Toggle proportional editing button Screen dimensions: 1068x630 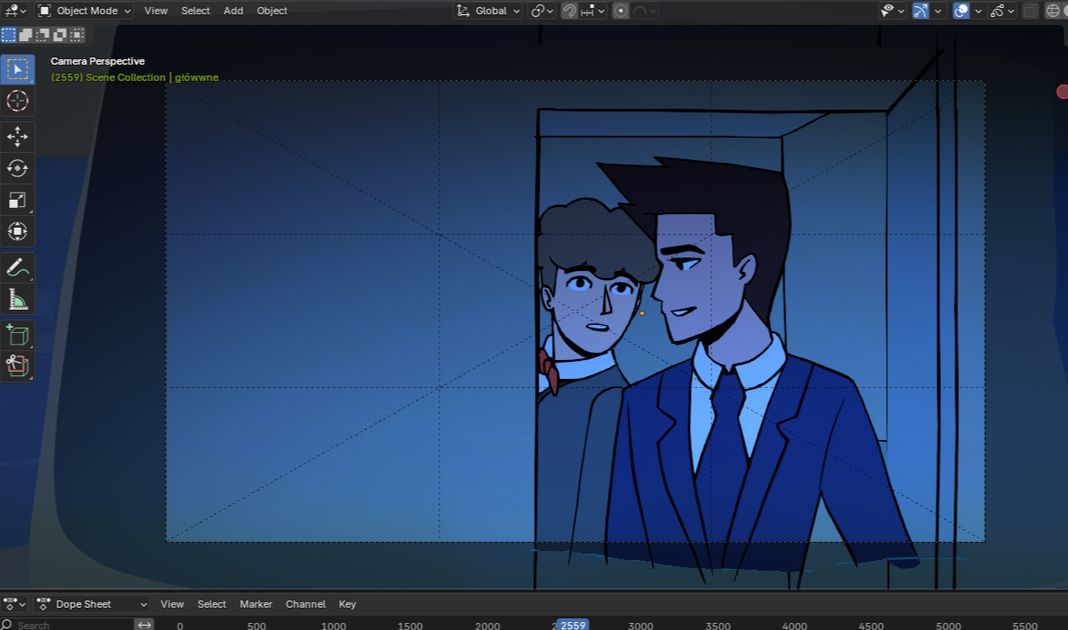point(621,11)
